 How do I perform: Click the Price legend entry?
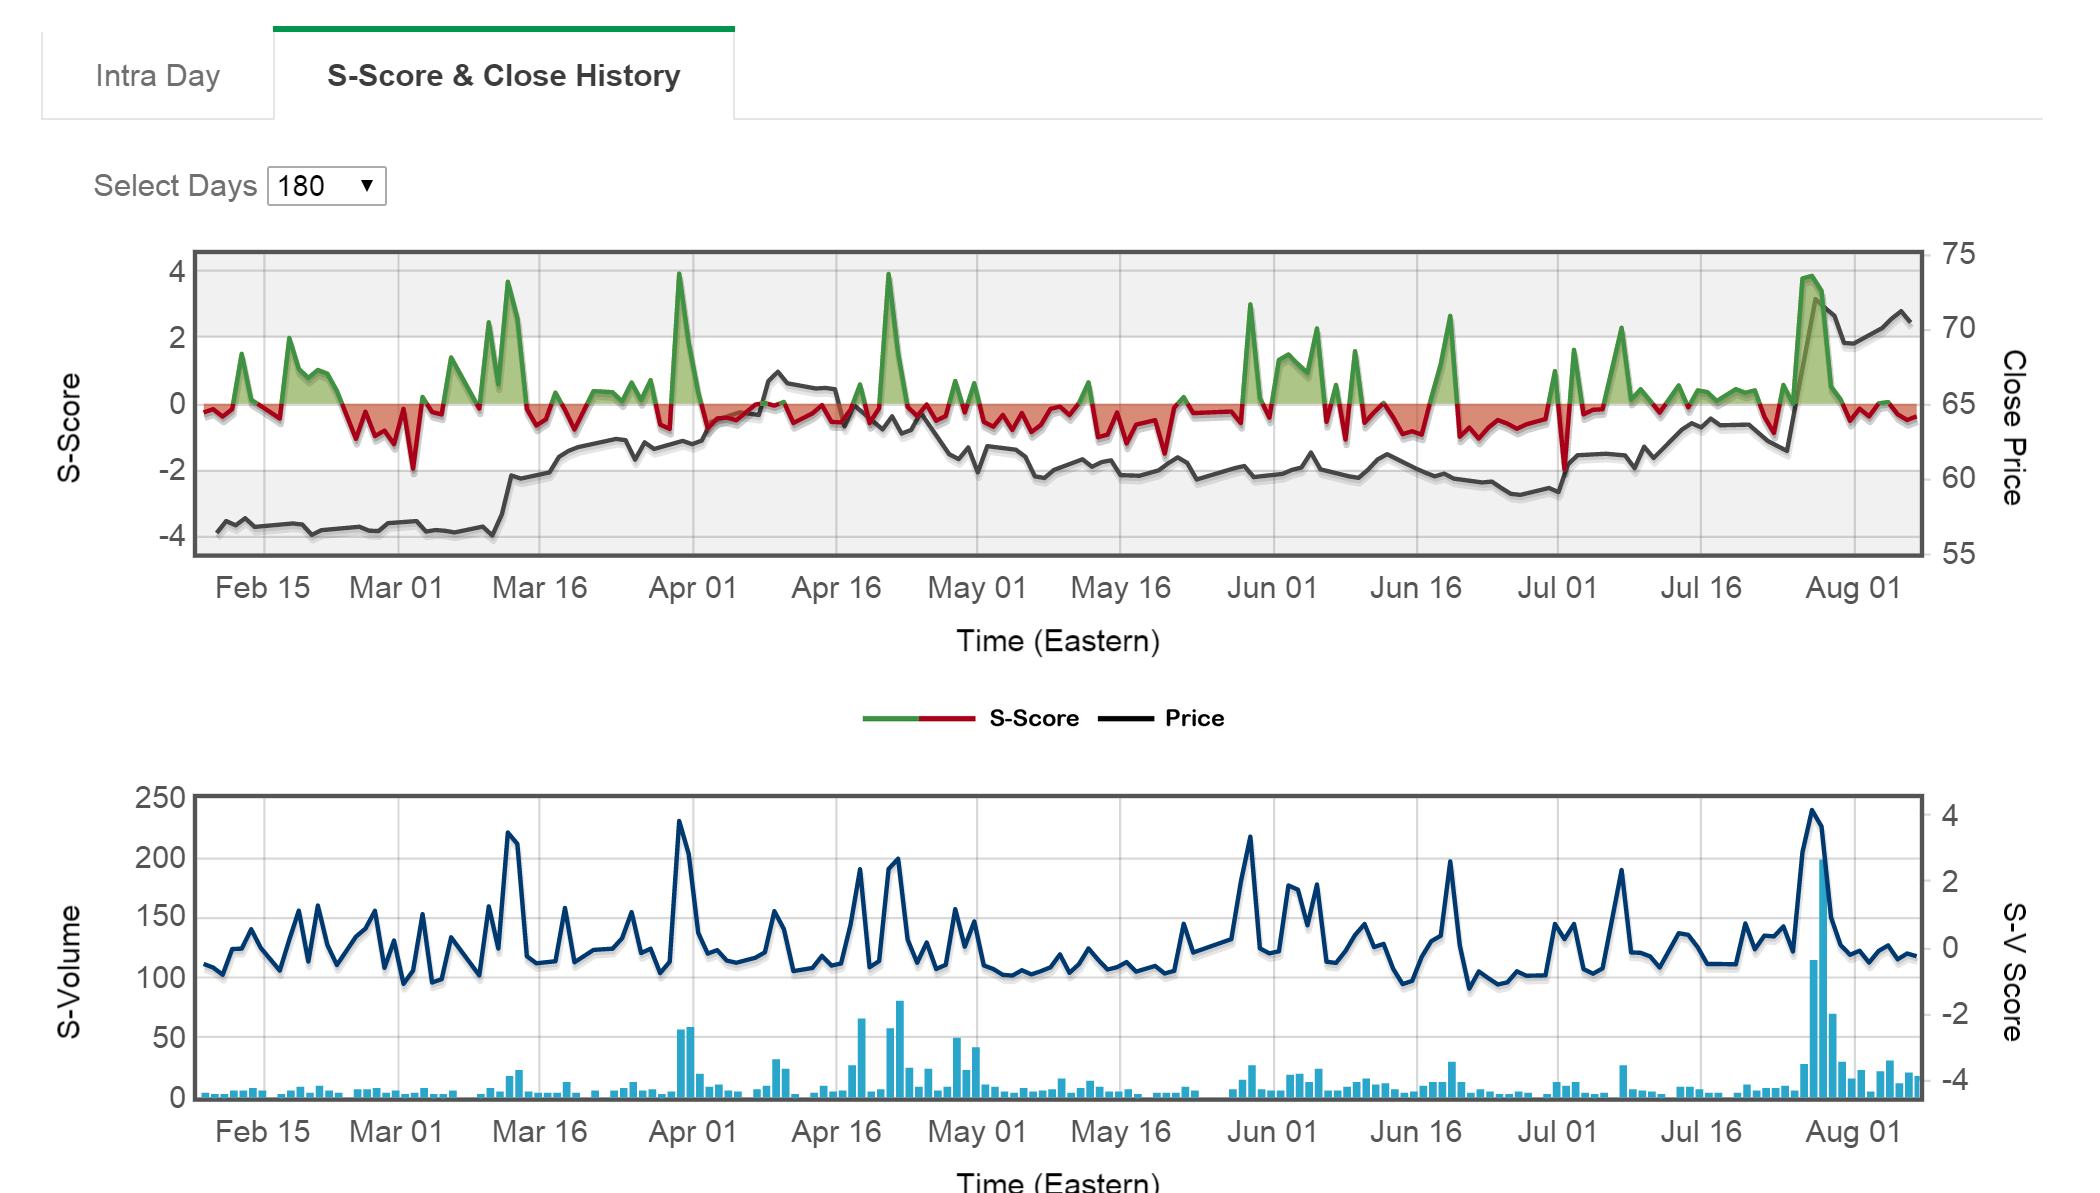pyautogui.click(x=1195, y=718)
